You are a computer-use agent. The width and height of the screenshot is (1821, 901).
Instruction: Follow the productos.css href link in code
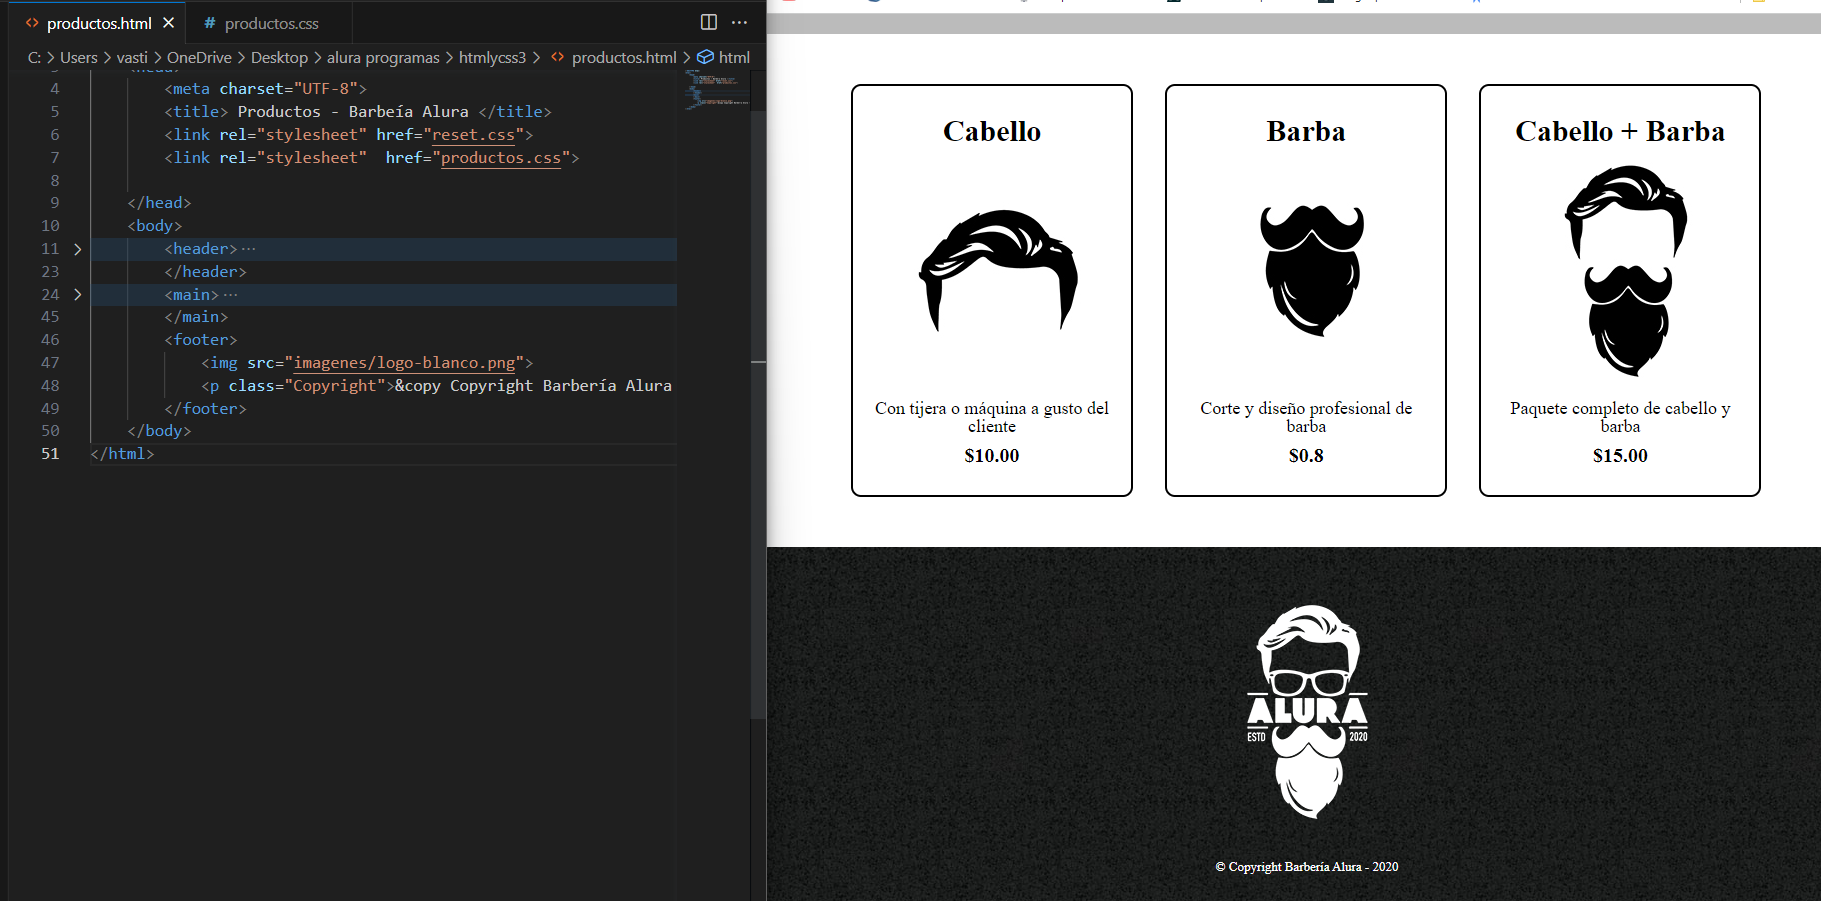pyautogui.click(x=501, y=158)
